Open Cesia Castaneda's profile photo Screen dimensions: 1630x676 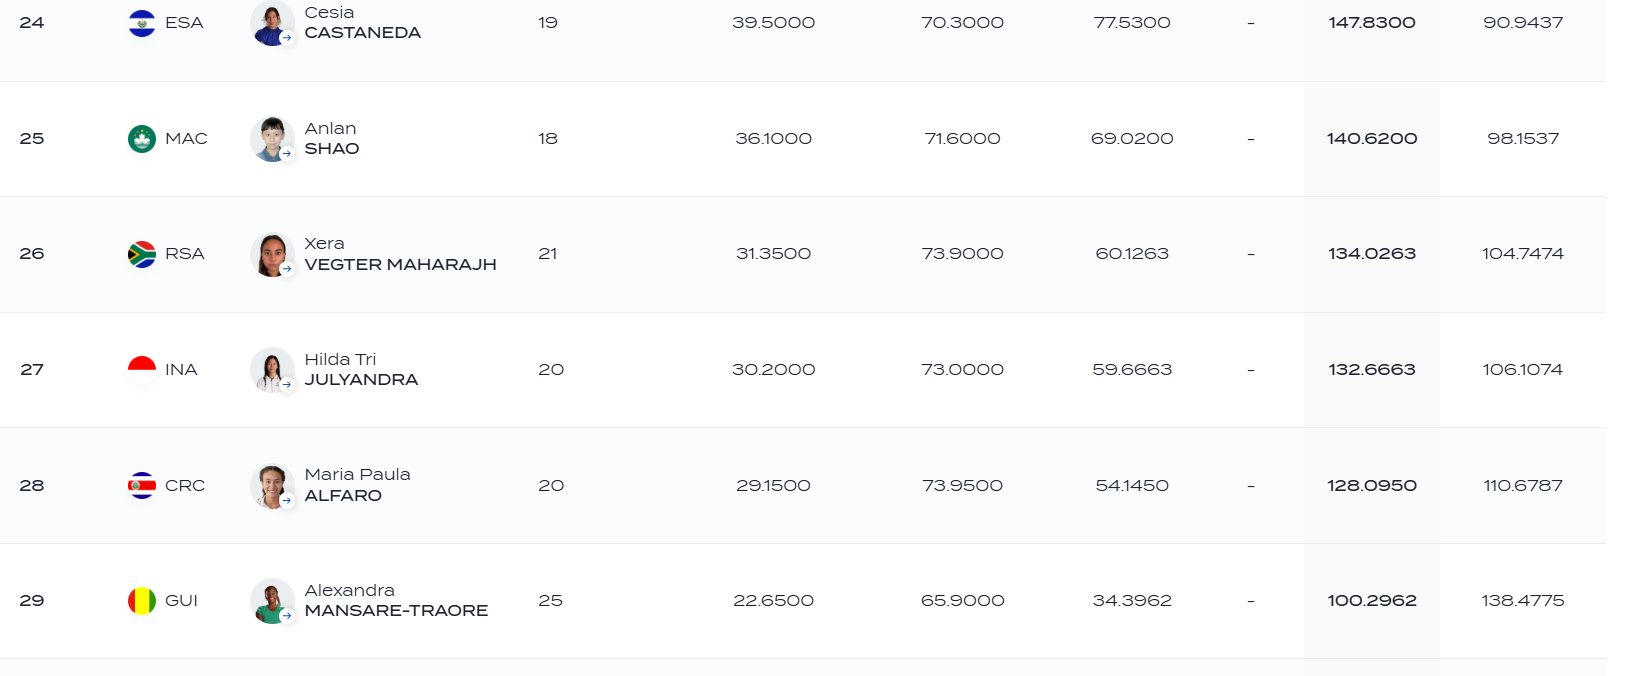coord(272,23)
